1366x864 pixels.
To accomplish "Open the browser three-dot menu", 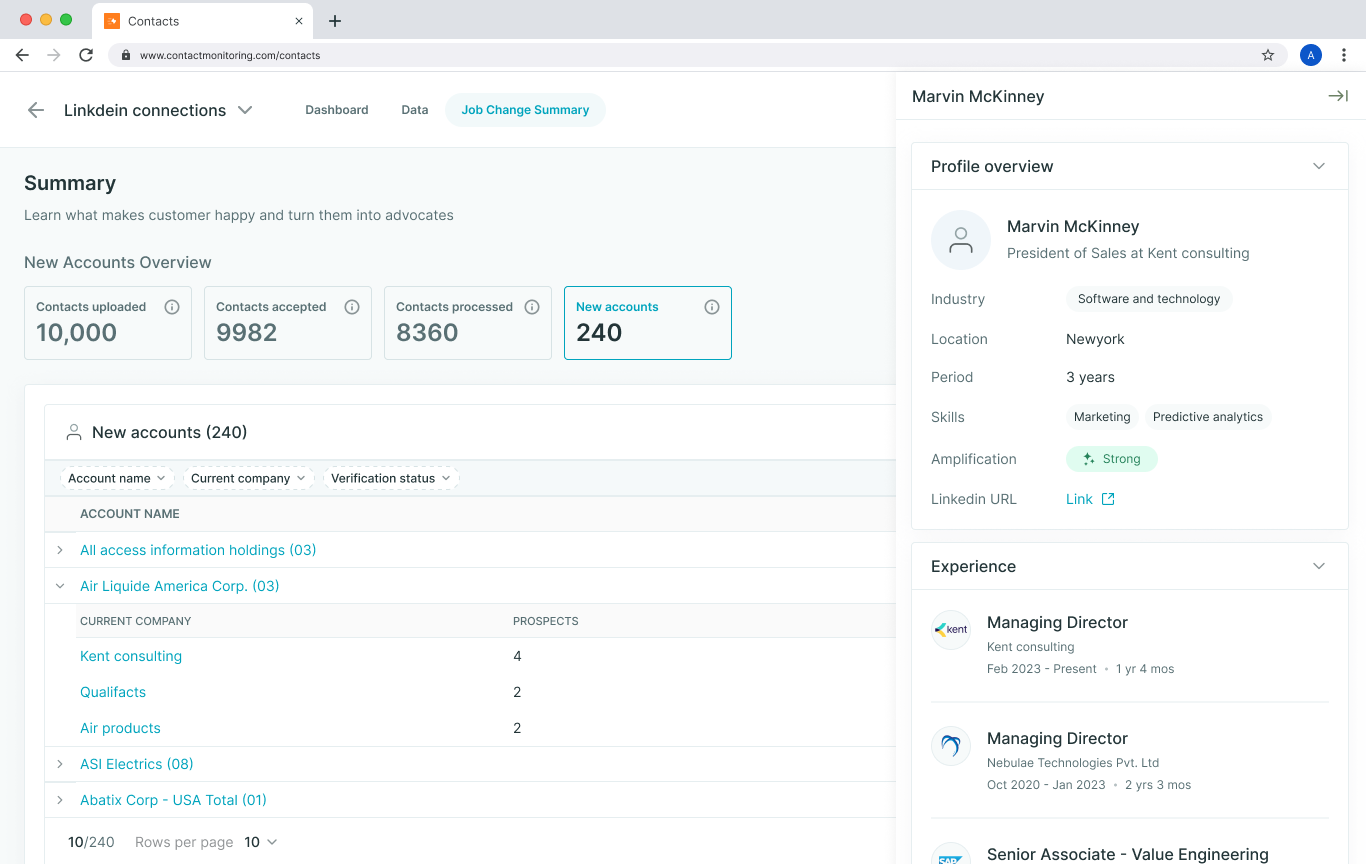I will tap(1345, 55).
